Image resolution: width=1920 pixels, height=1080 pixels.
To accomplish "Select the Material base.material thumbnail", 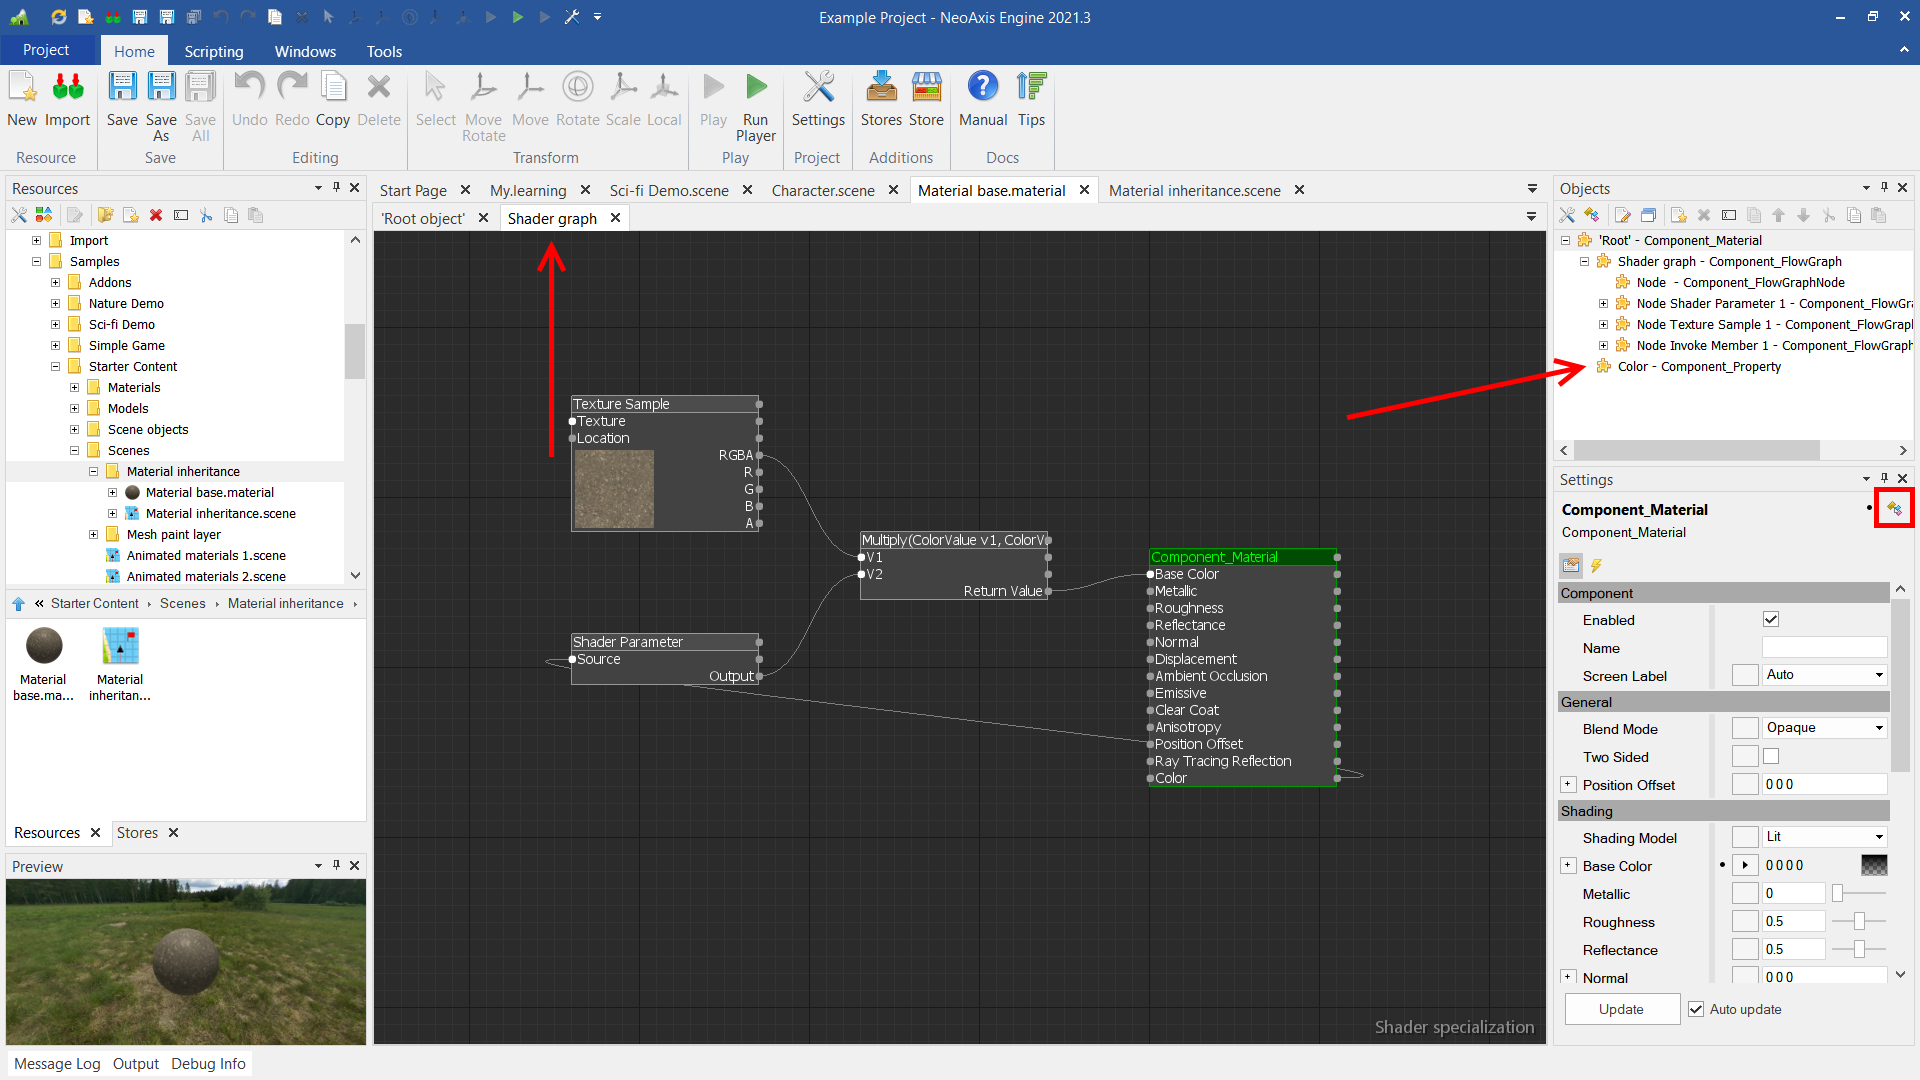I will coord(44,647).
